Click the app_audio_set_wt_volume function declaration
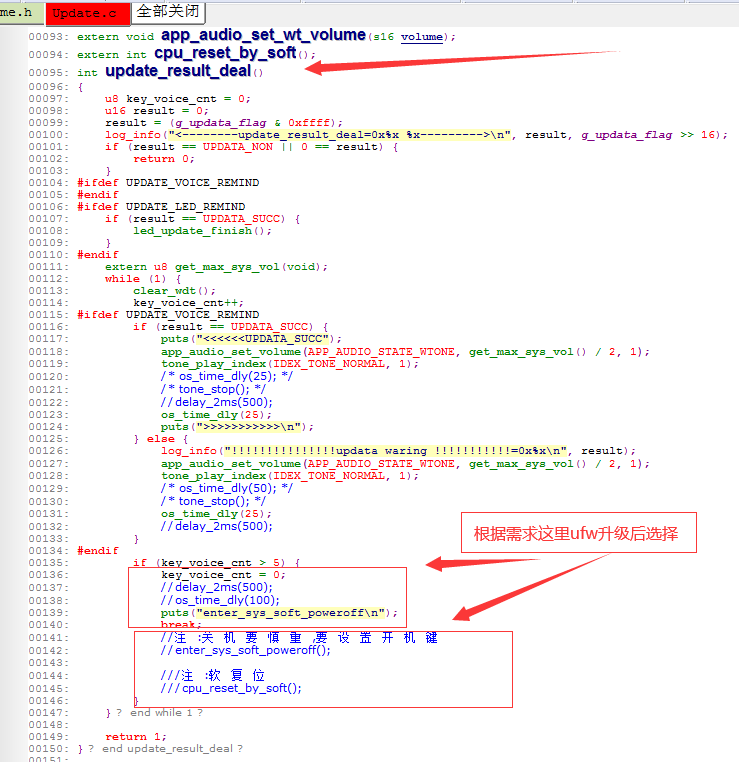The width and height of the screenshot is (739, 762). coord(263,35)
